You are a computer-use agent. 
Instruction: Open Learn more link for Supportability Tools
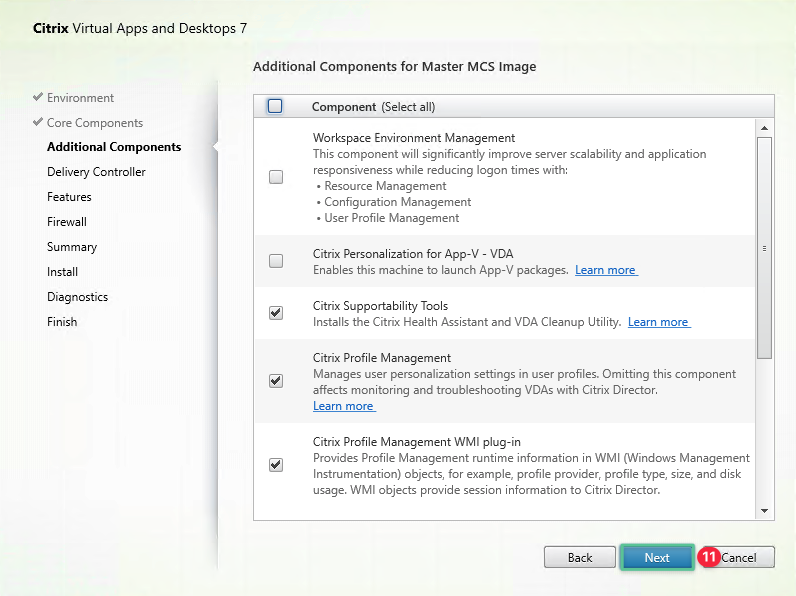click(658, 322)
